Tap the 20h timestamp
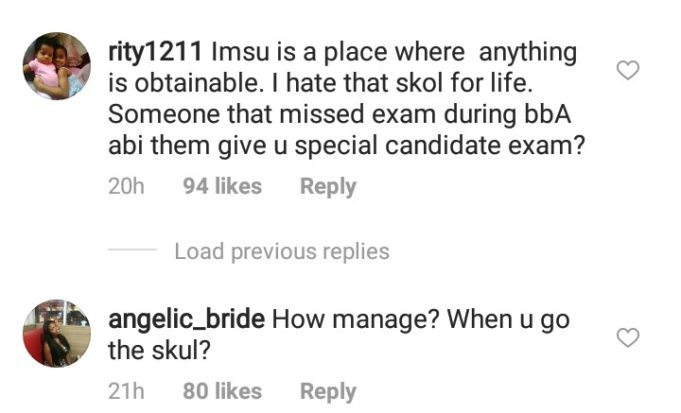 point(126,186)
